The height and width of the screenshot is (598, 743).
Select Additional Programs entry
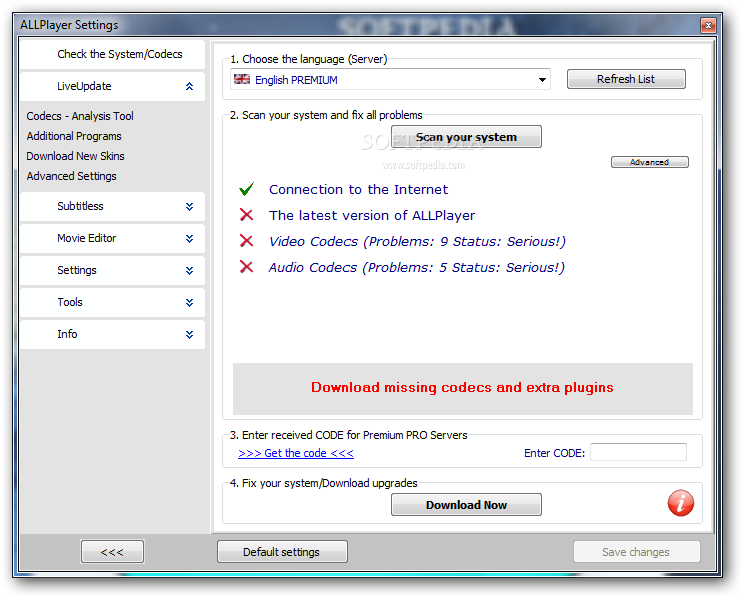[74, 136]
